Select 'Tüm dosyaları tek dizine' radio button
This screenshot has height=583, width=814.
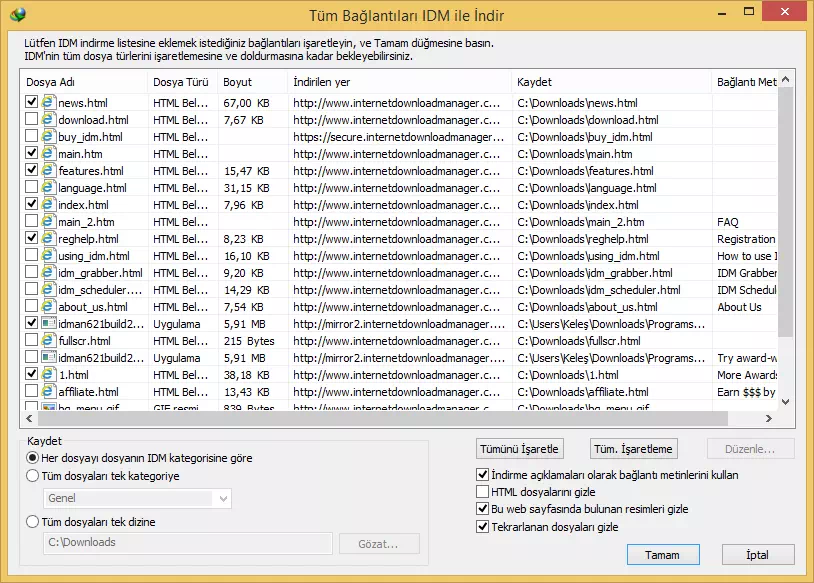(32, 522)
